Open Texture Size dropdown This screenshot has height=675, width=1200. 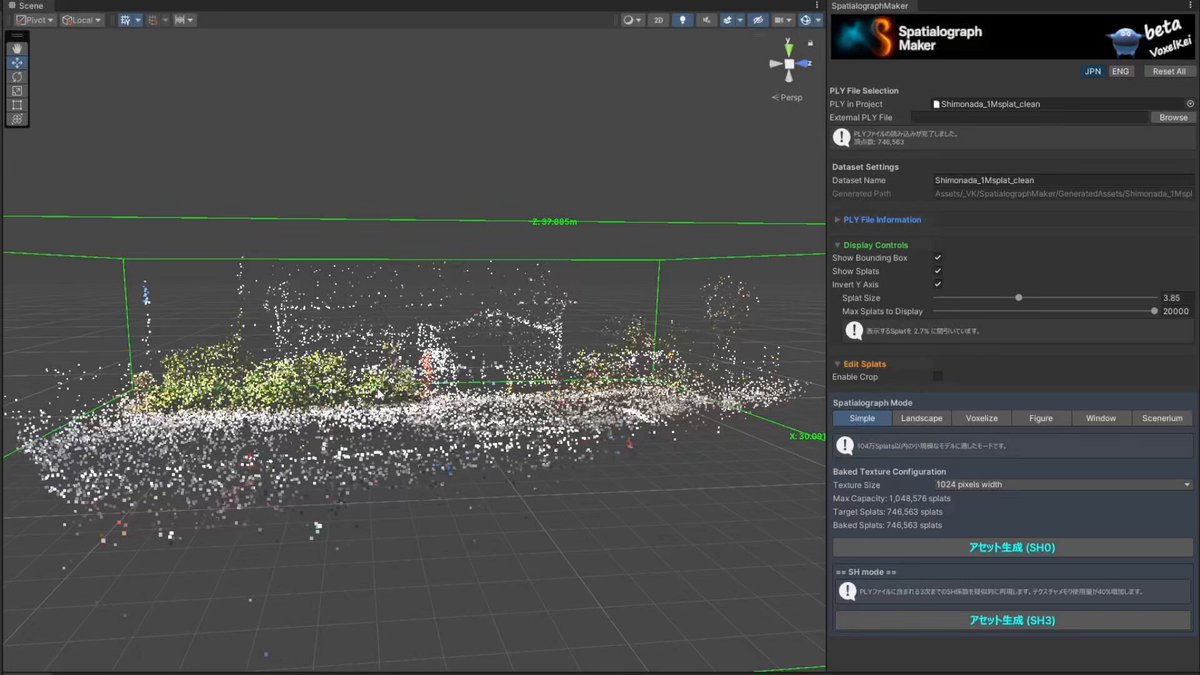pos(1062,484)
